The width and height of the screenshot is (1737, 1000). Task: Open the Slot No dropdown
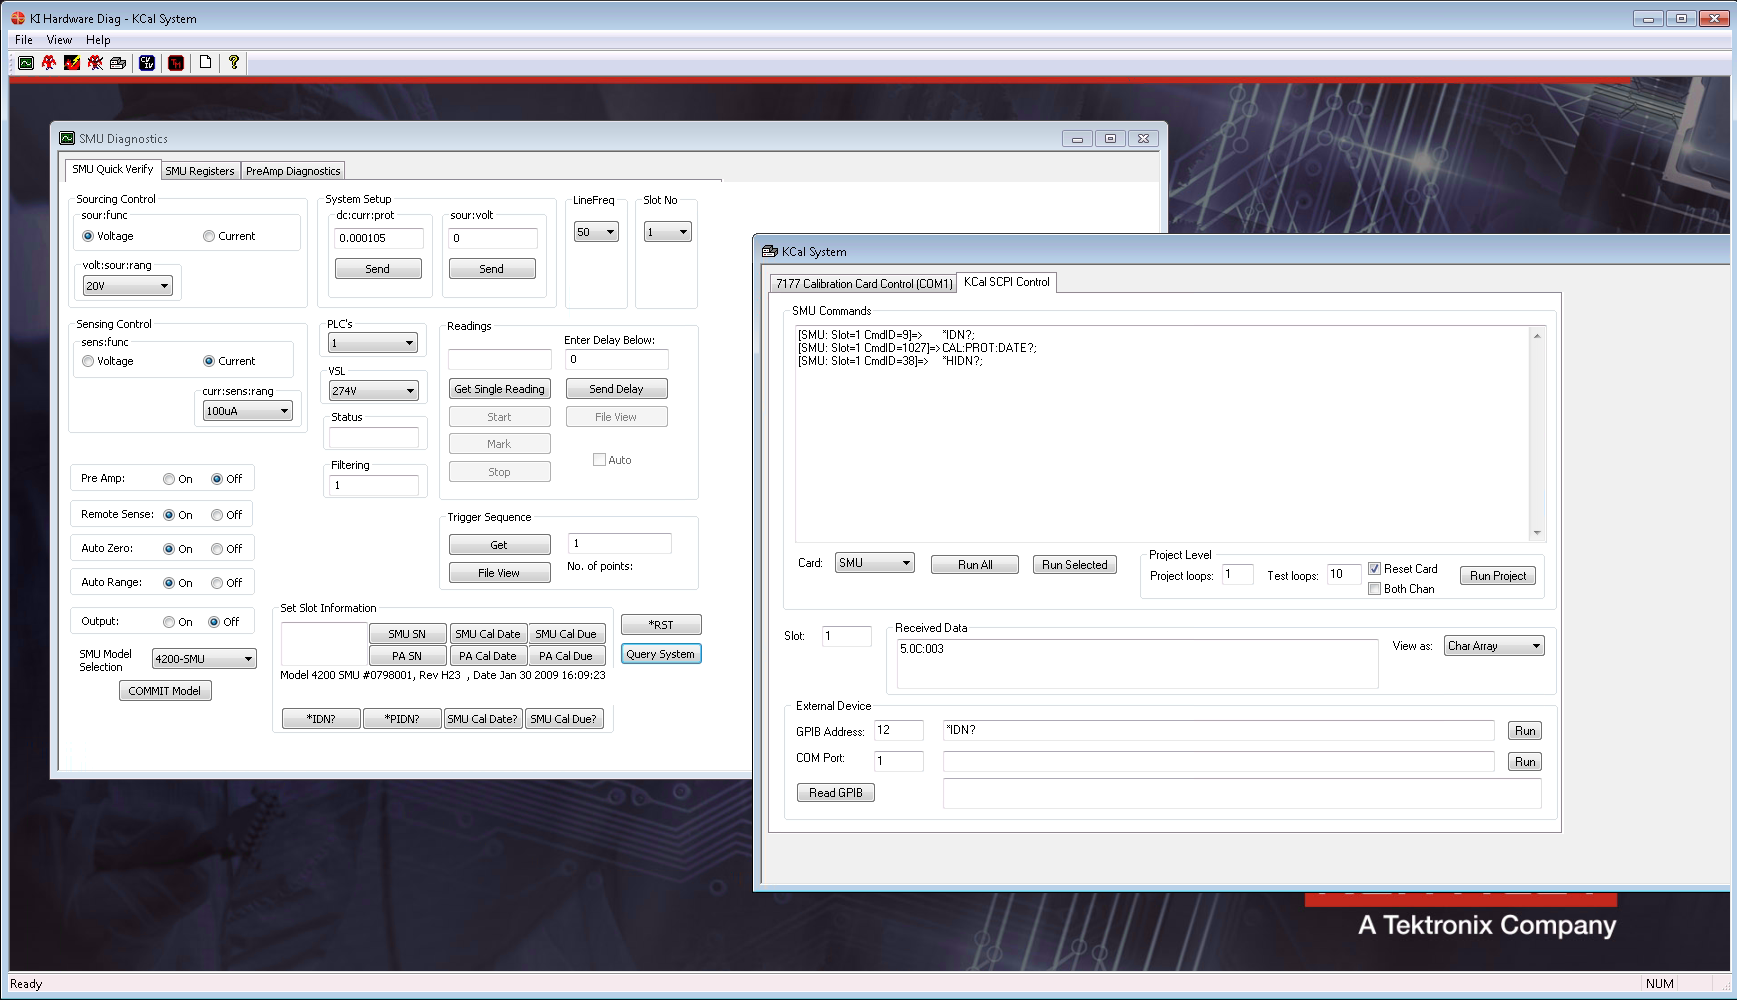coord(667,232)
